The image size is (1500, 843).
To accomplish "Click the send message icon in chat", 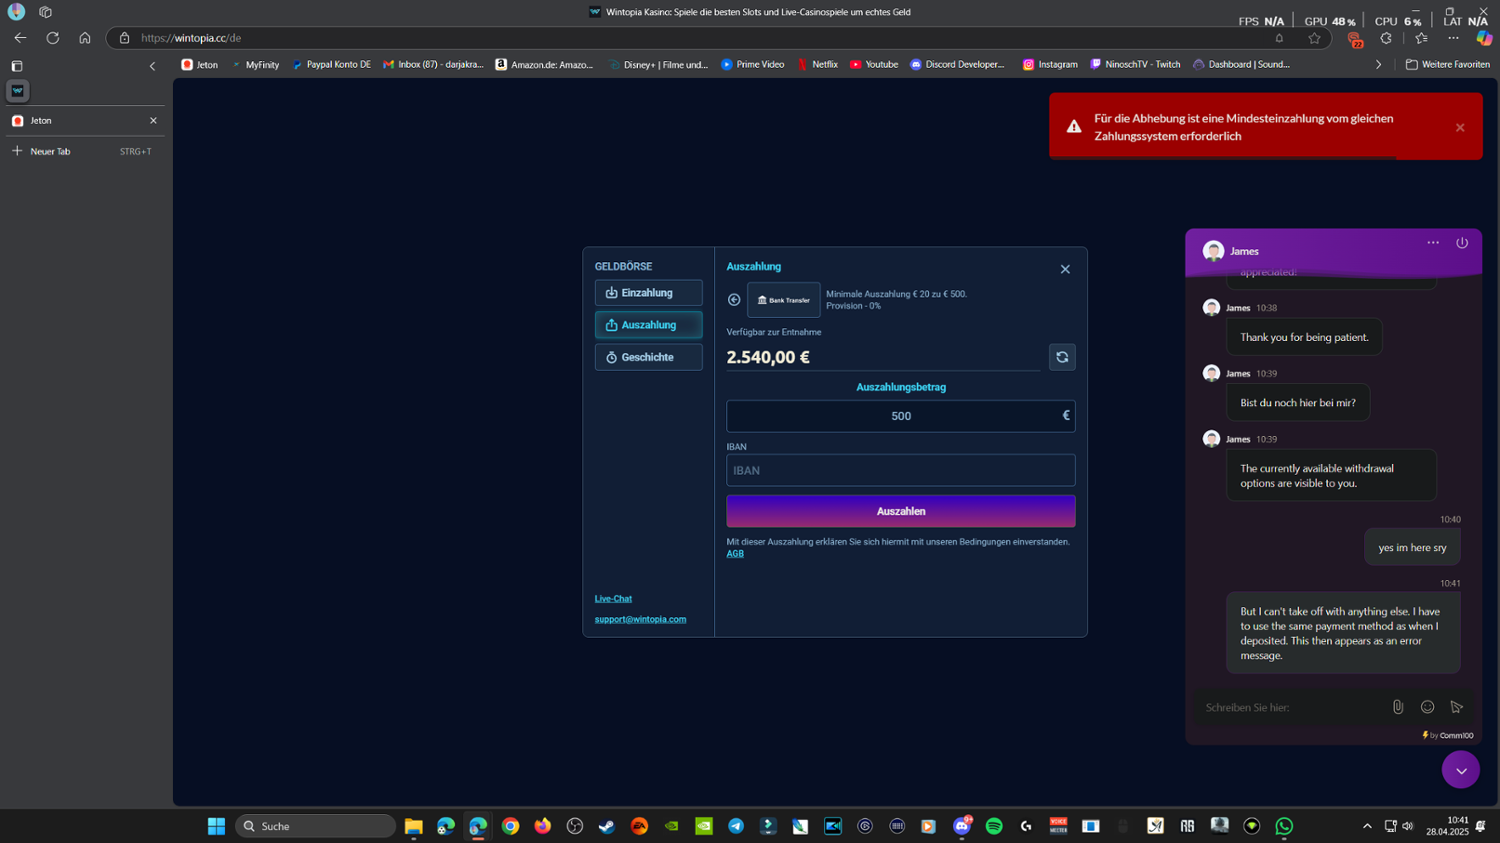I will point(1457,707).
